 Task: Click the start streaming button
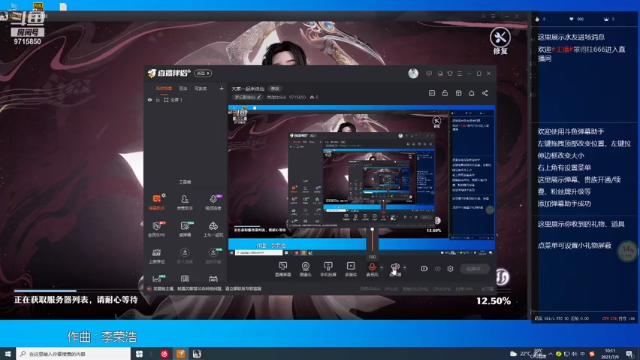(x=474, y=269)
